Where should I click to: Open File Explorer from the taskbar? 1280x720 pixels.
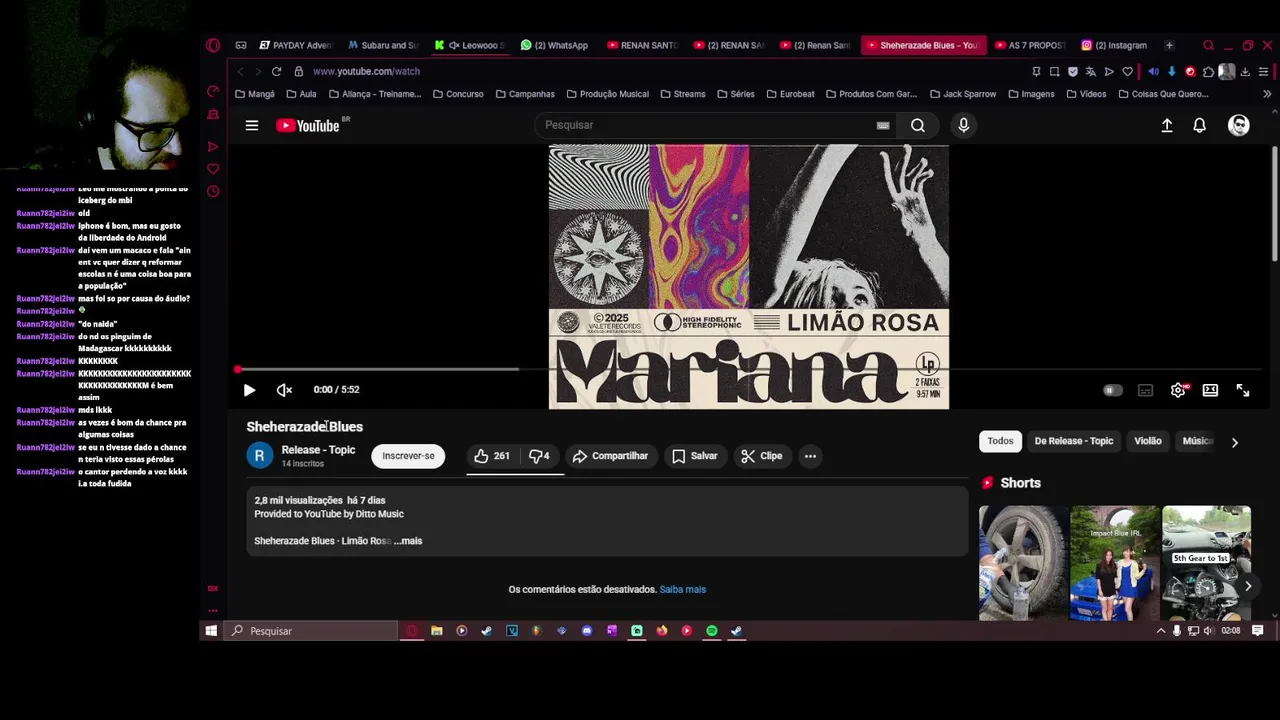(x=436, y=631)
